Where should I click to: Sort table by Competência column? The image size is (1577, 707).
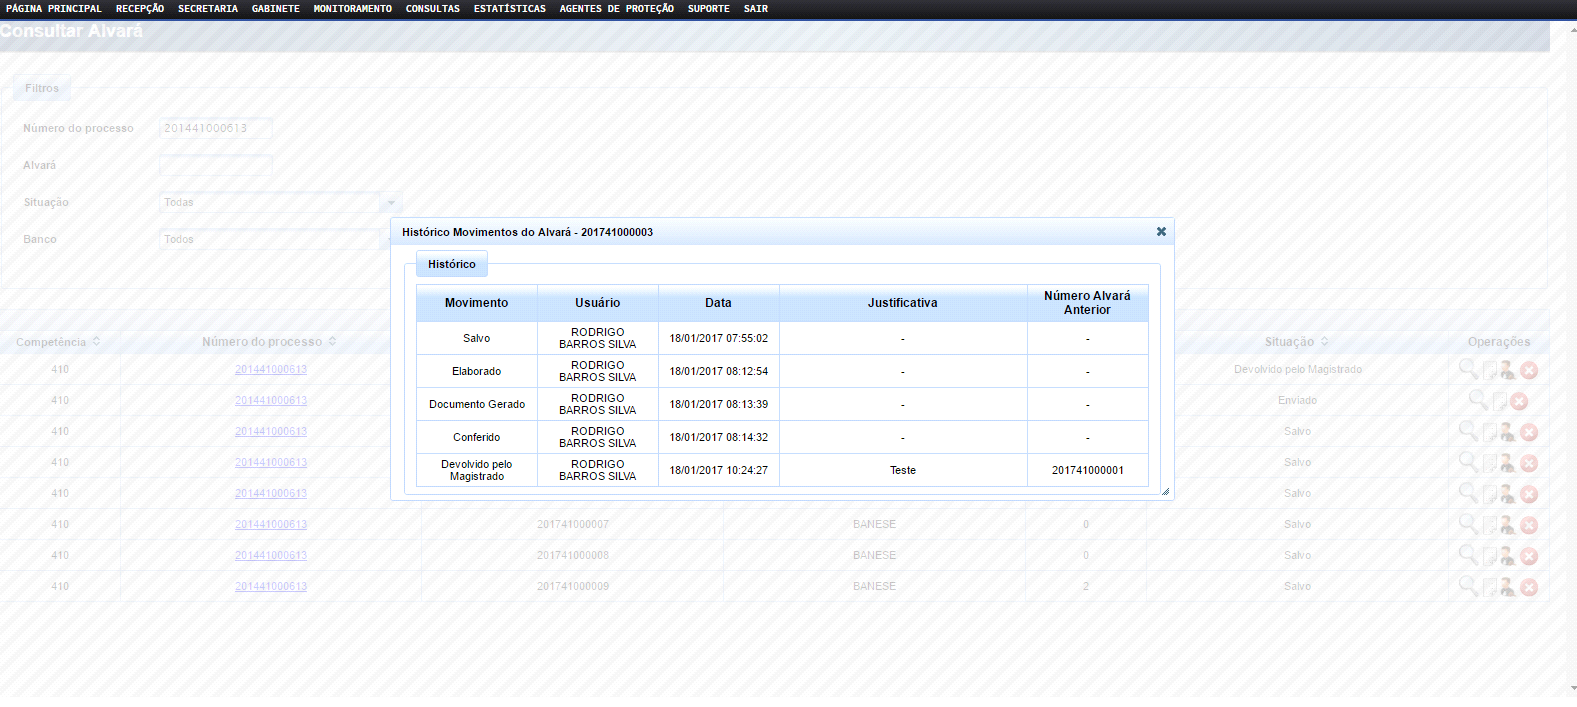pos(58,342)
